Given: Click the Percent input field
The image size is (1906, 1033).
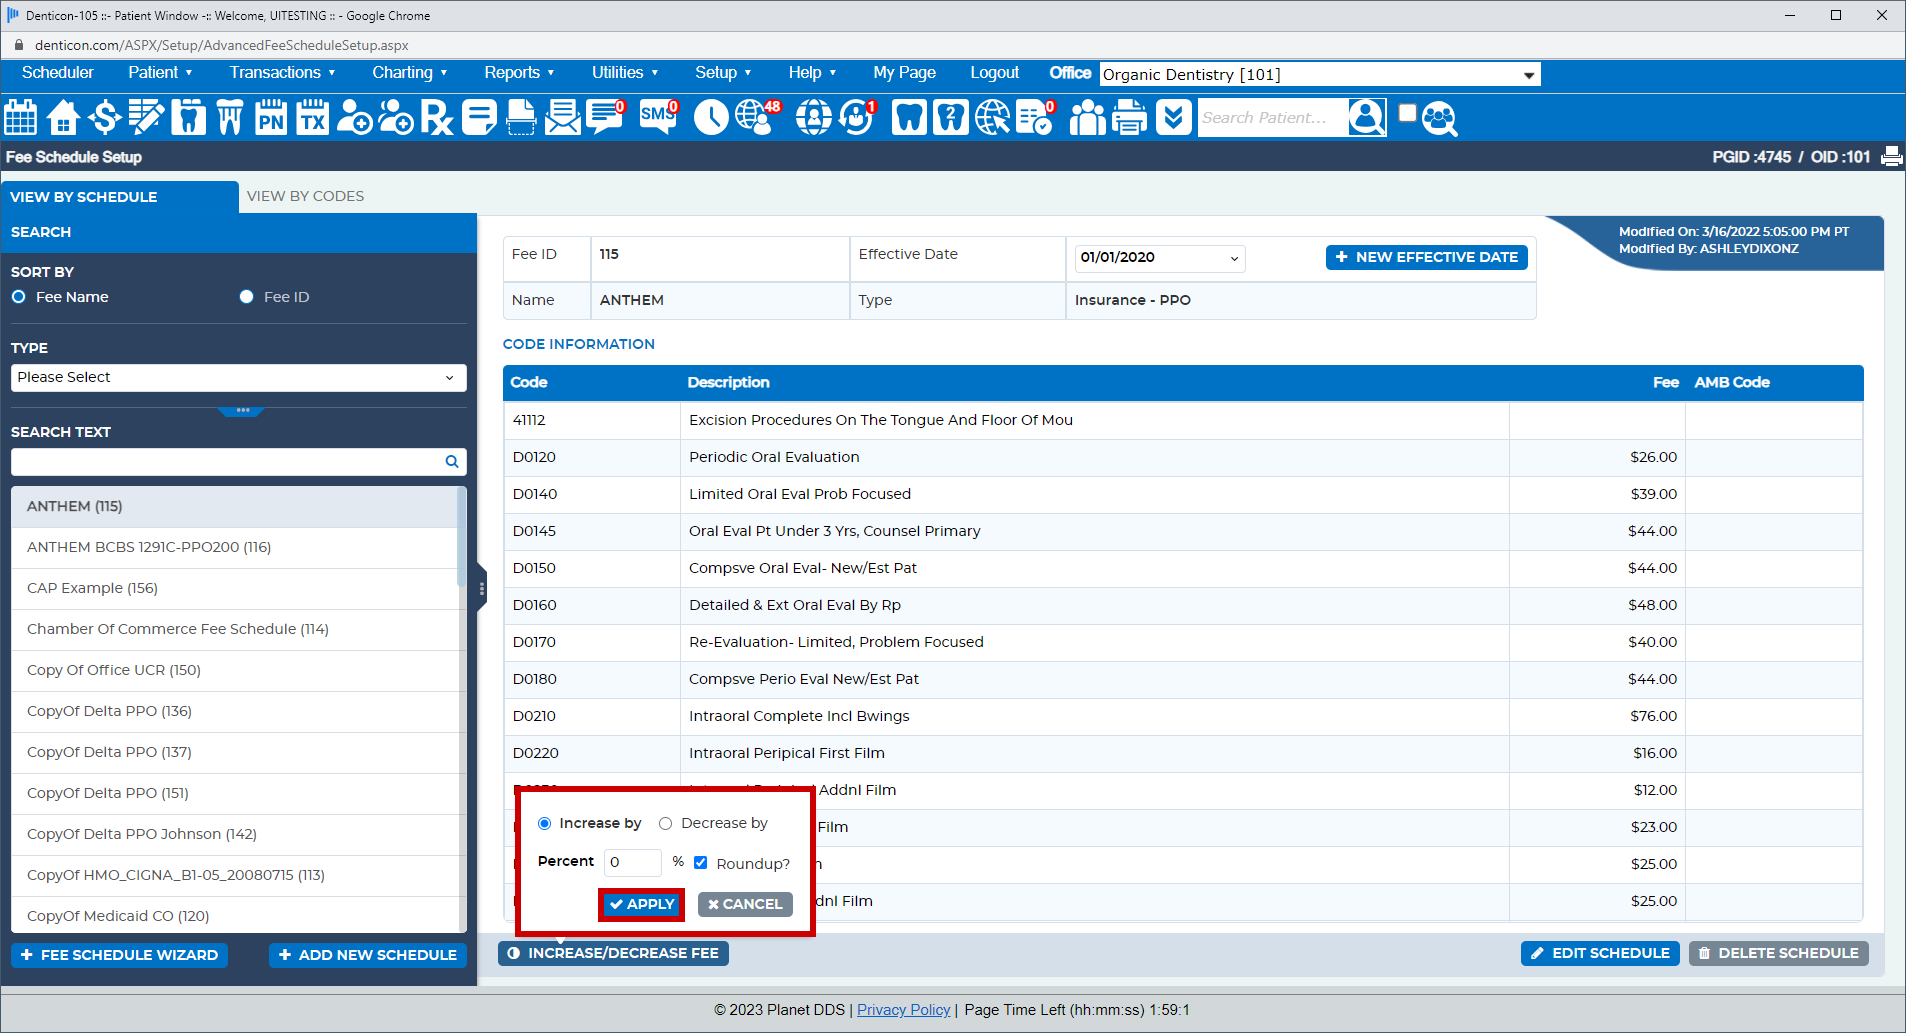Looking at the screenshot, I should [x=633, y=862].
